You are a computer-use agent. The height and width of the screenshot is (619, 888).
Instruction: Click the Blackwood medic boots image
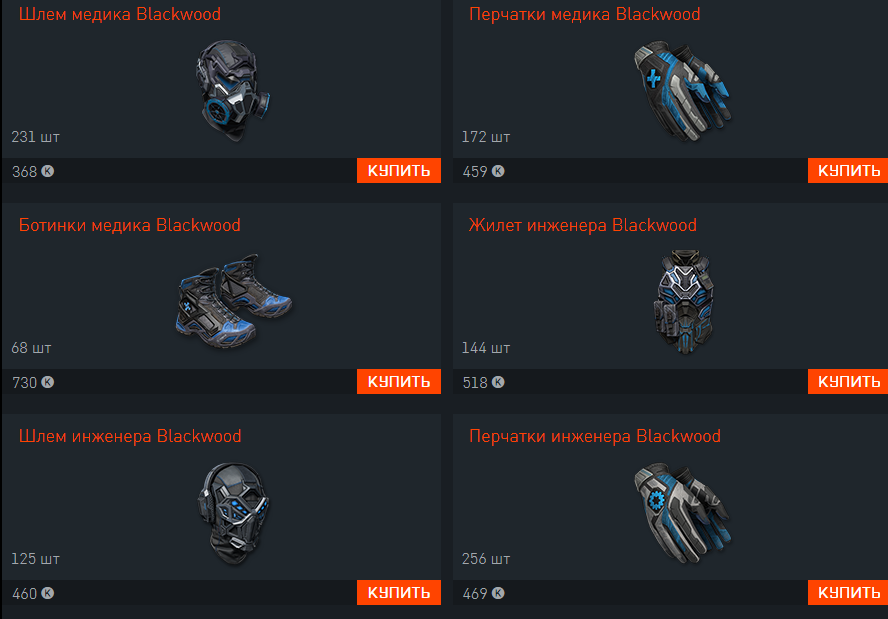pyautogui.click(x=233, y=301)
